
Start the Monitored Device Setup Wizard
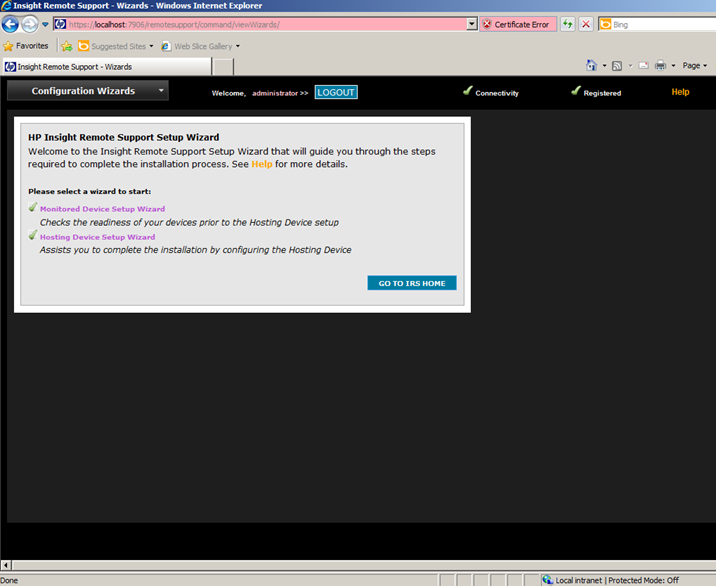[102, 209]
